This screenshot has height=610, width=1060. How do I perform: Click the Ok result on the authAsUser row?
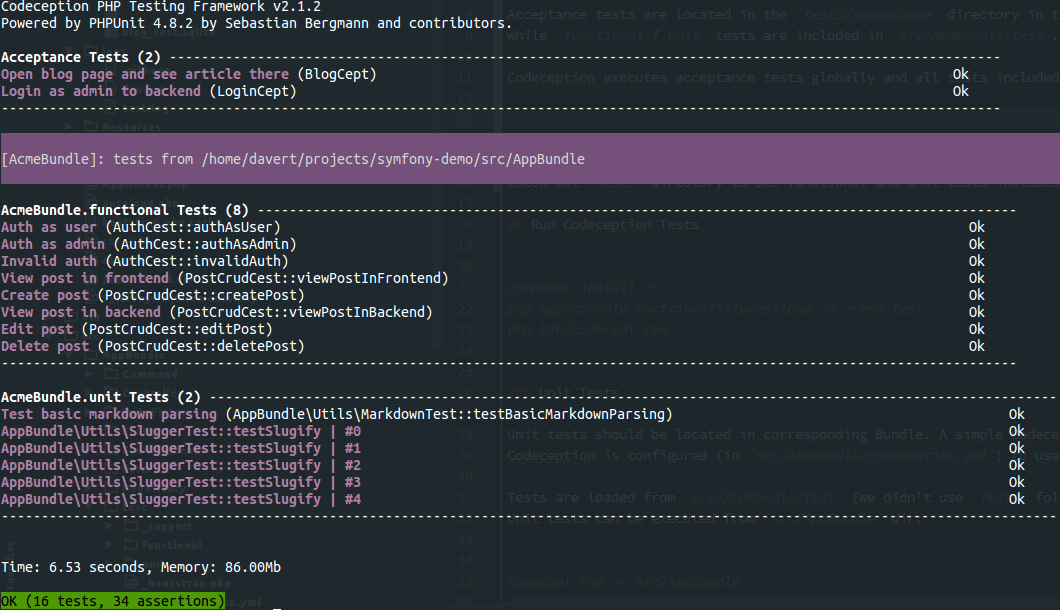[977, 227]
